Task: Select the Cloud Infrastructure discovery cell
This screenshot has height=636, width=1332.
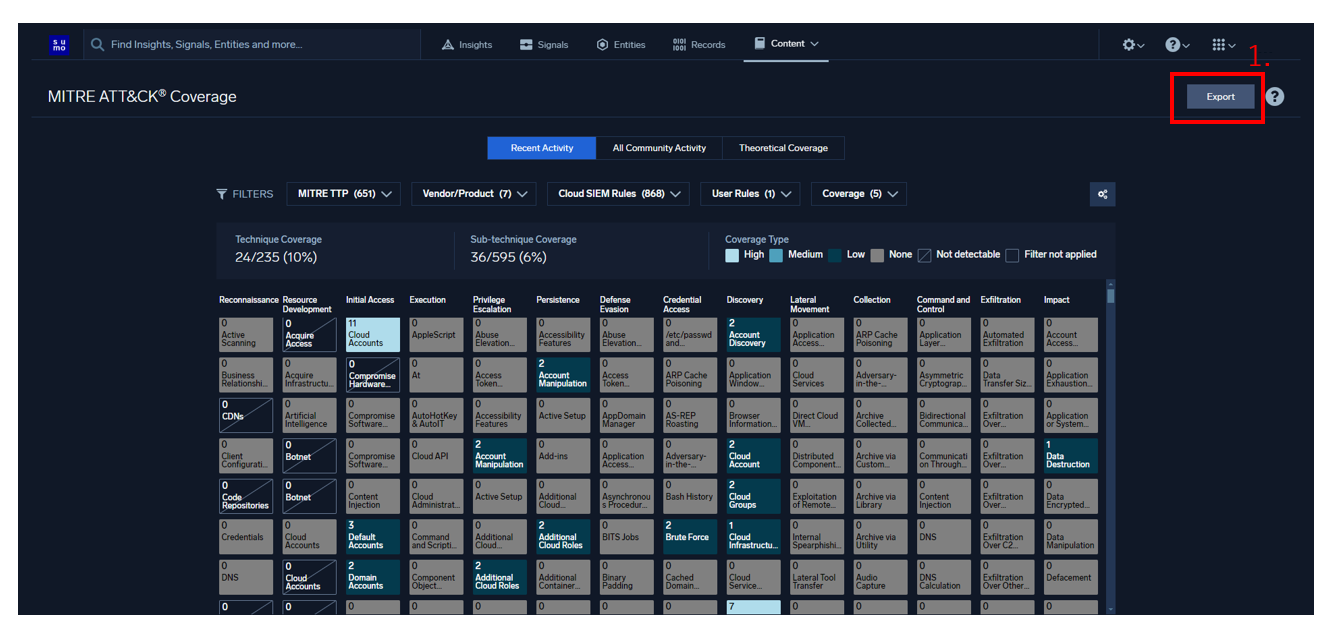Action: [x=754, y=536]
